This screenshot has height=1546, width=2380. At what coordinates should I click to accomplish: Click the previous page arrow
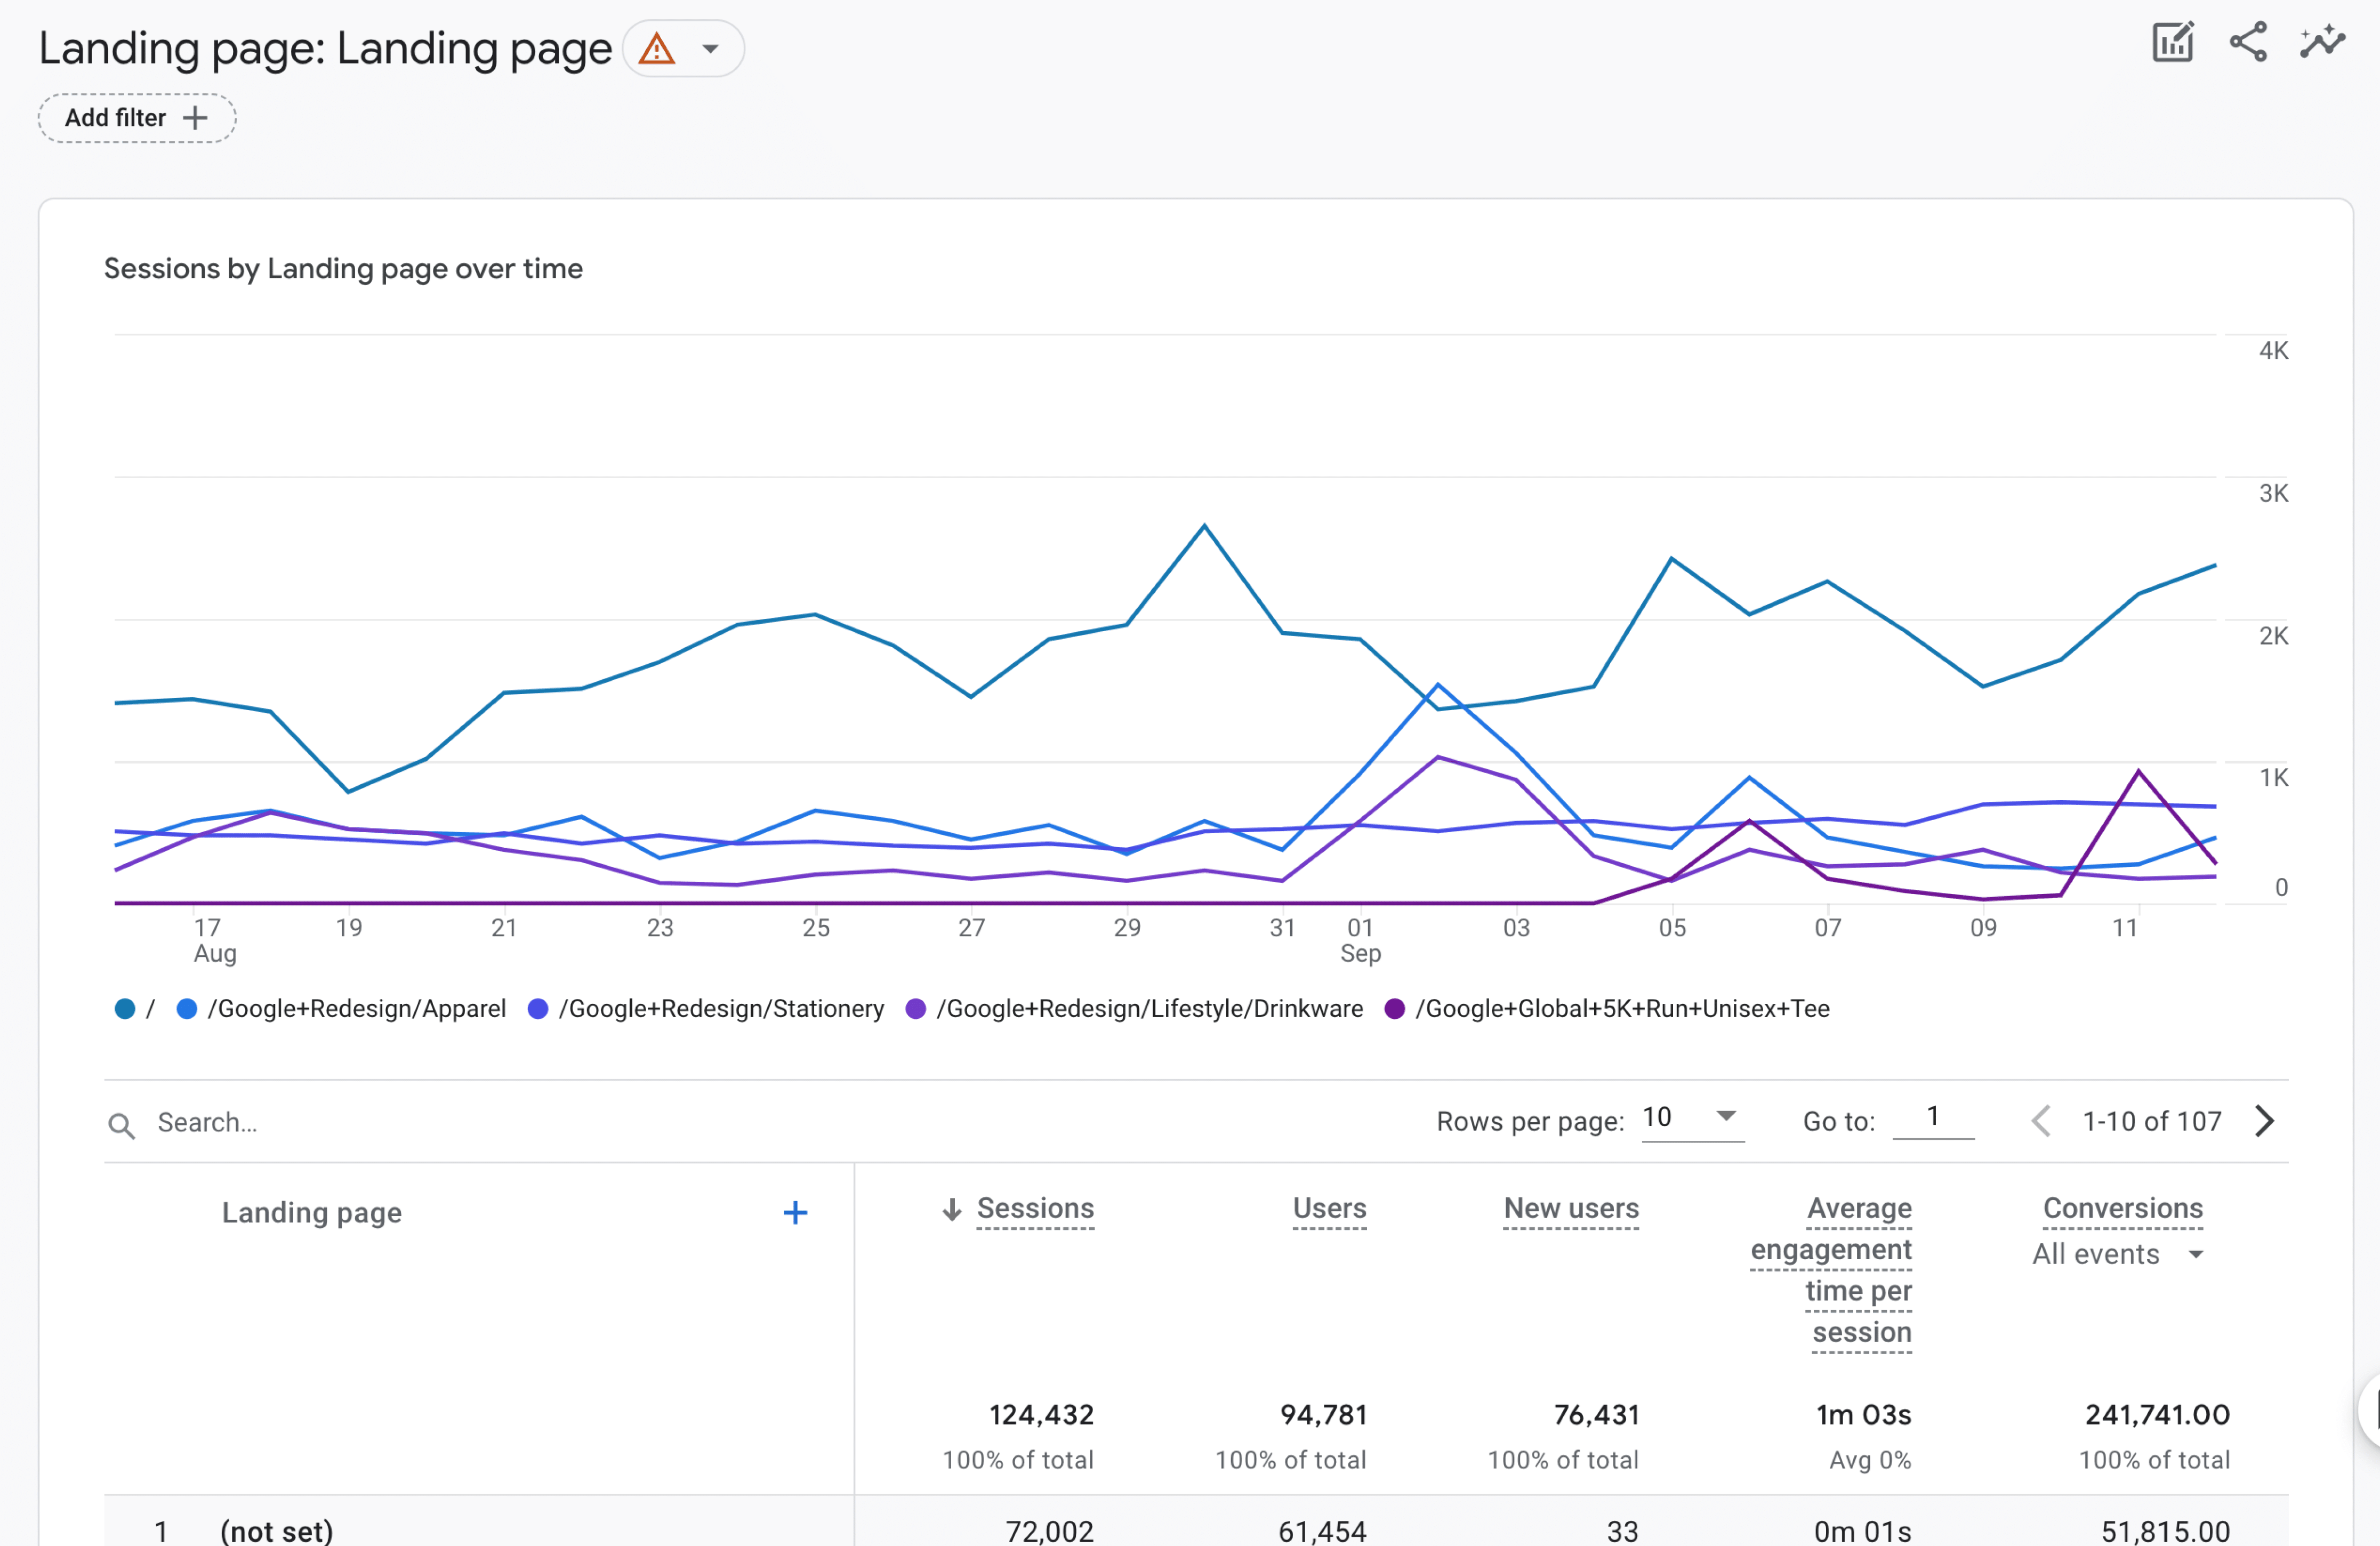click(x=2041, y=1121)
